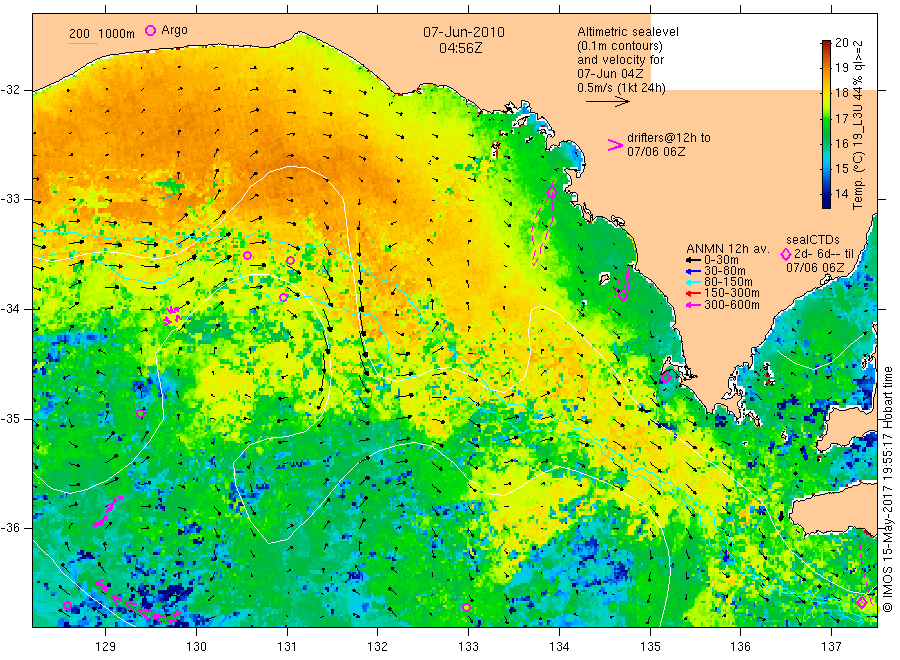The width and height of the screenshot is (900, 660).
Task: Click the red '150-300m' legend arrow
Action: click(x=693, y=293)
